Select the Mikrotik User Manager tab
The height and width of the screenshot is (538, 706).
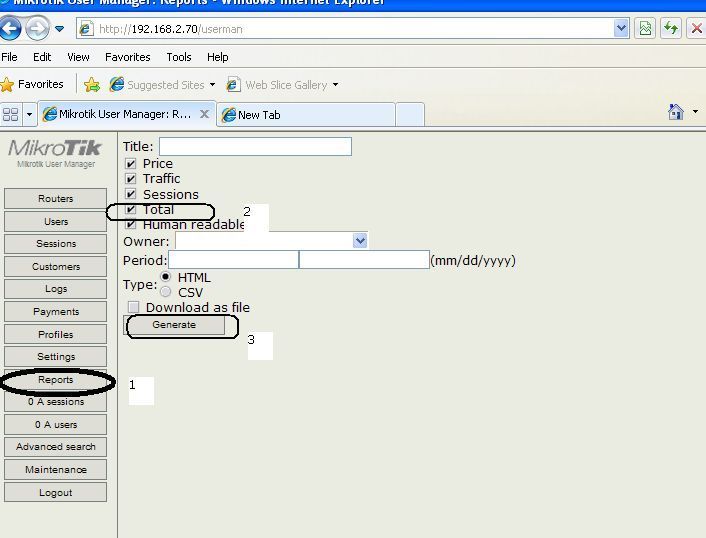click(x=125, y=114)
